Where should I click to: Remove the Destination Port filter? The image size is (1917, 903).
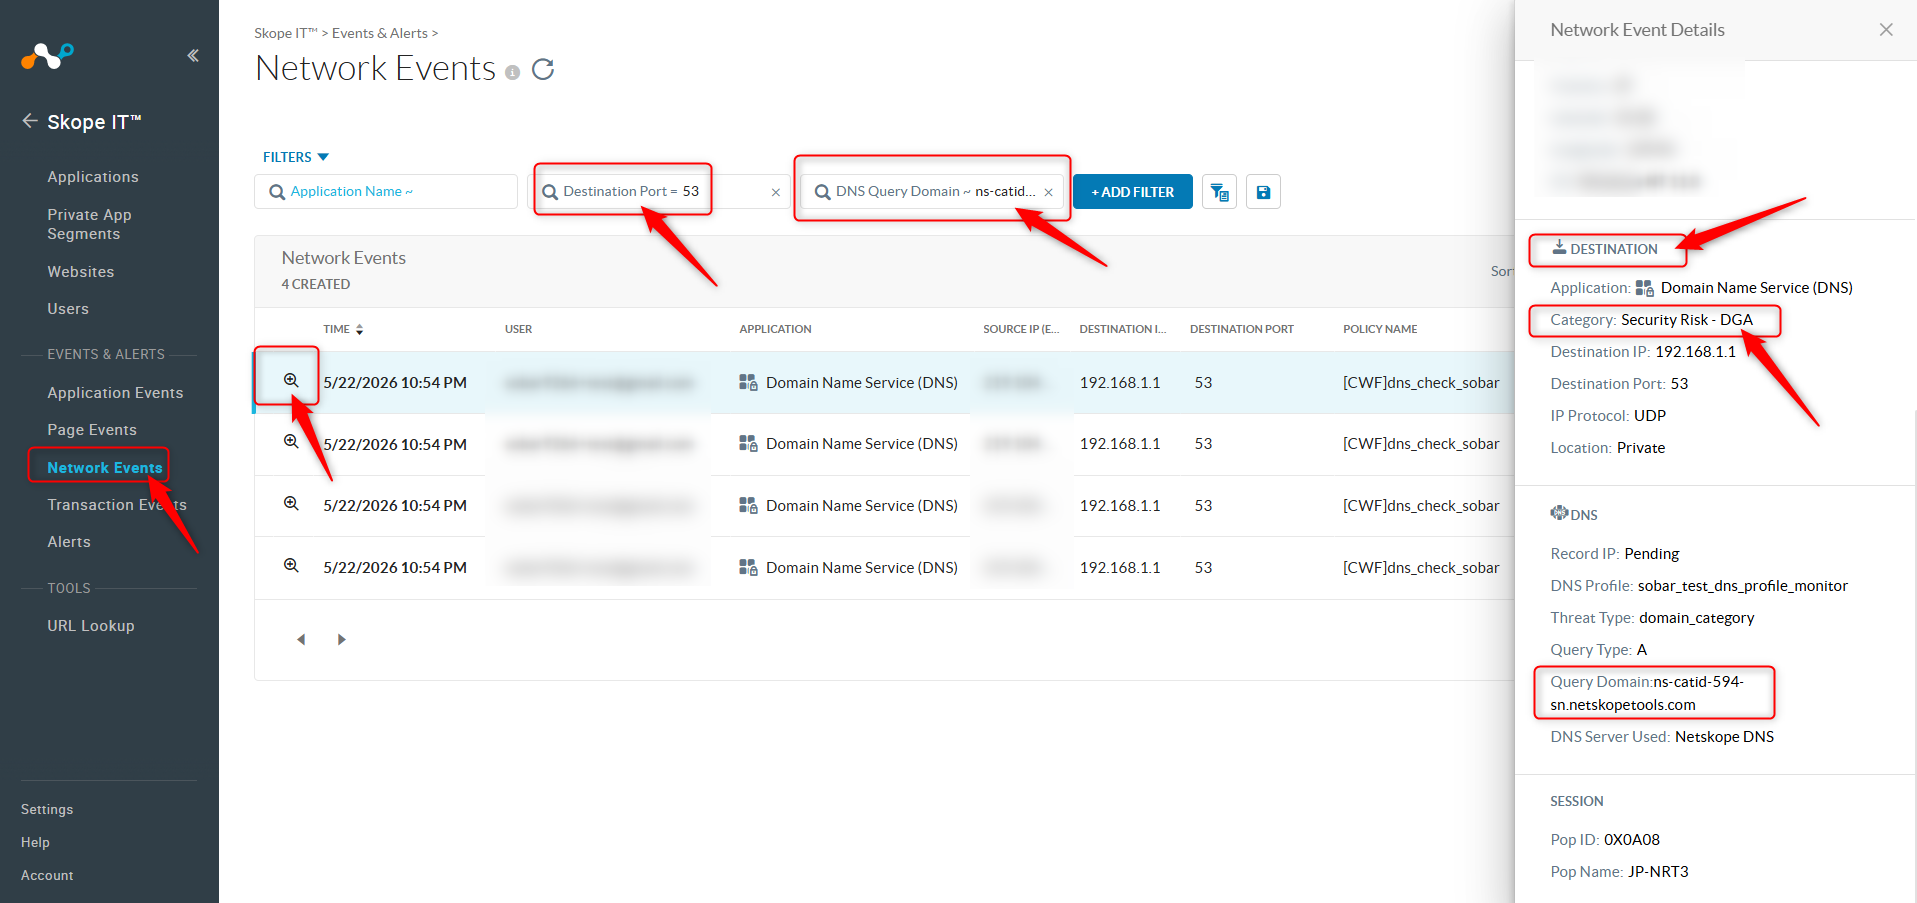775,192
